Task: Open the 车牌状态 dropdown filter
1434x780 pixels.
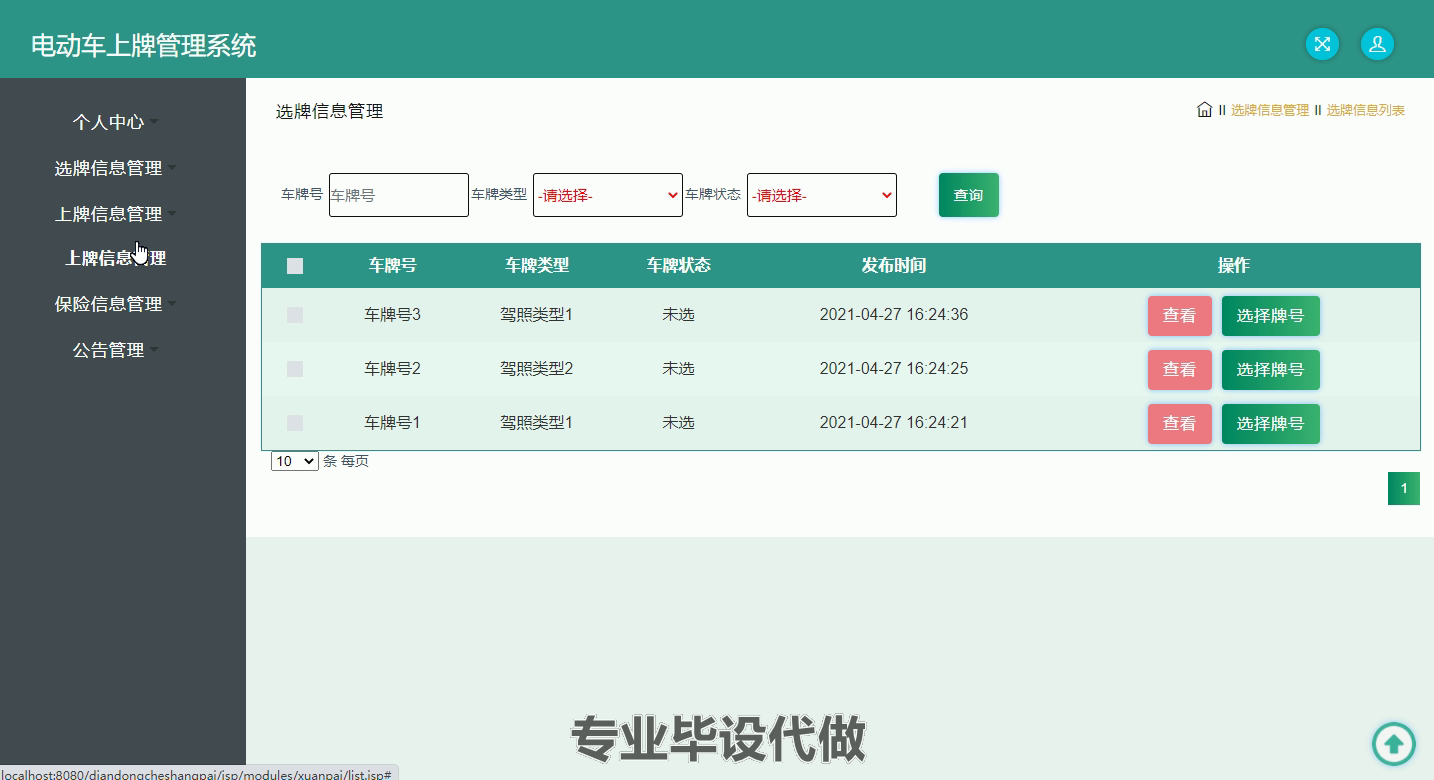Action: (822, 195)
